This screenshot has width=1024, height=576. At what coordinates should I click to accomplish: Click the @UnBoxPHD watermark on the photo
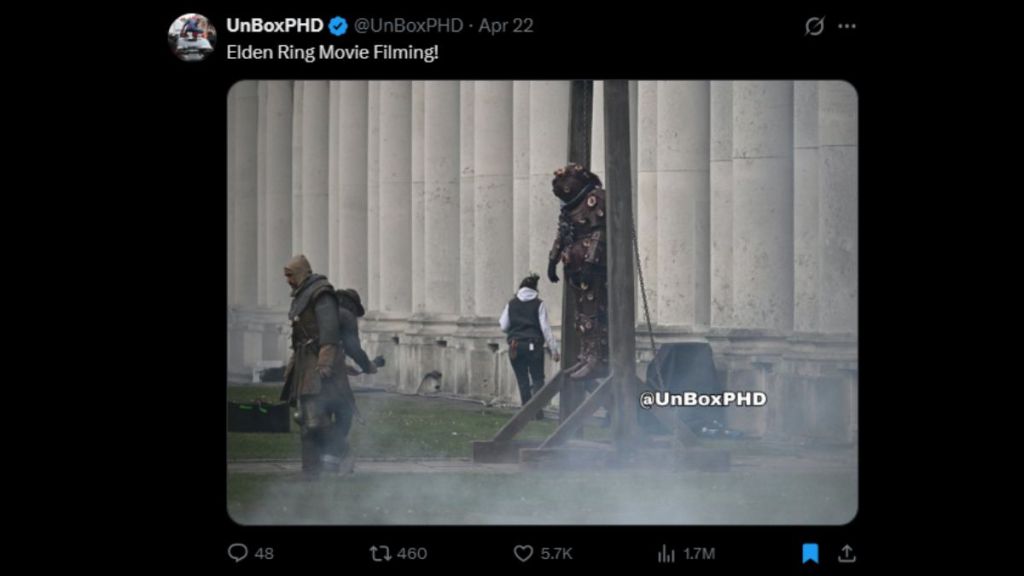703,399
